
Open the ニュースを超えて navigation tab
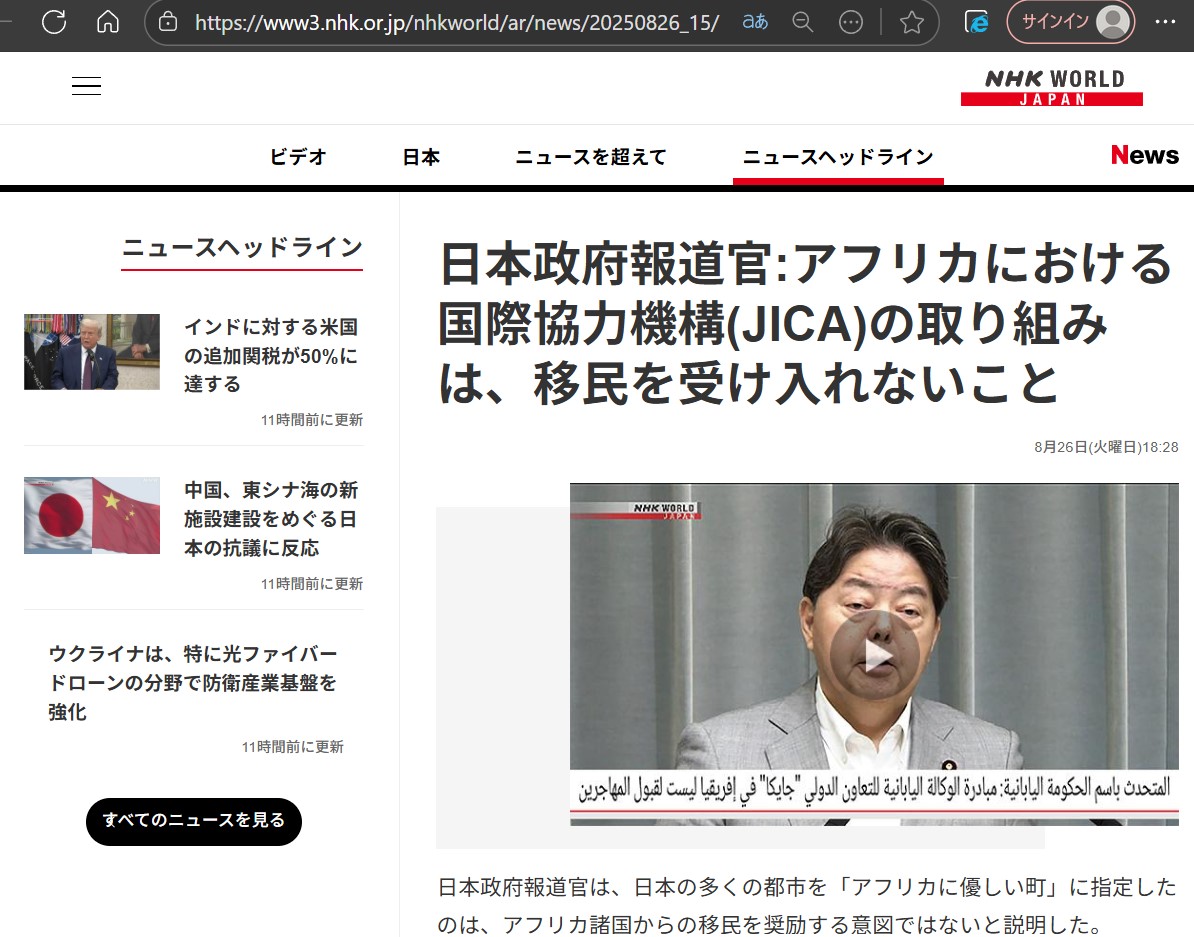click(x=591, y=157)
